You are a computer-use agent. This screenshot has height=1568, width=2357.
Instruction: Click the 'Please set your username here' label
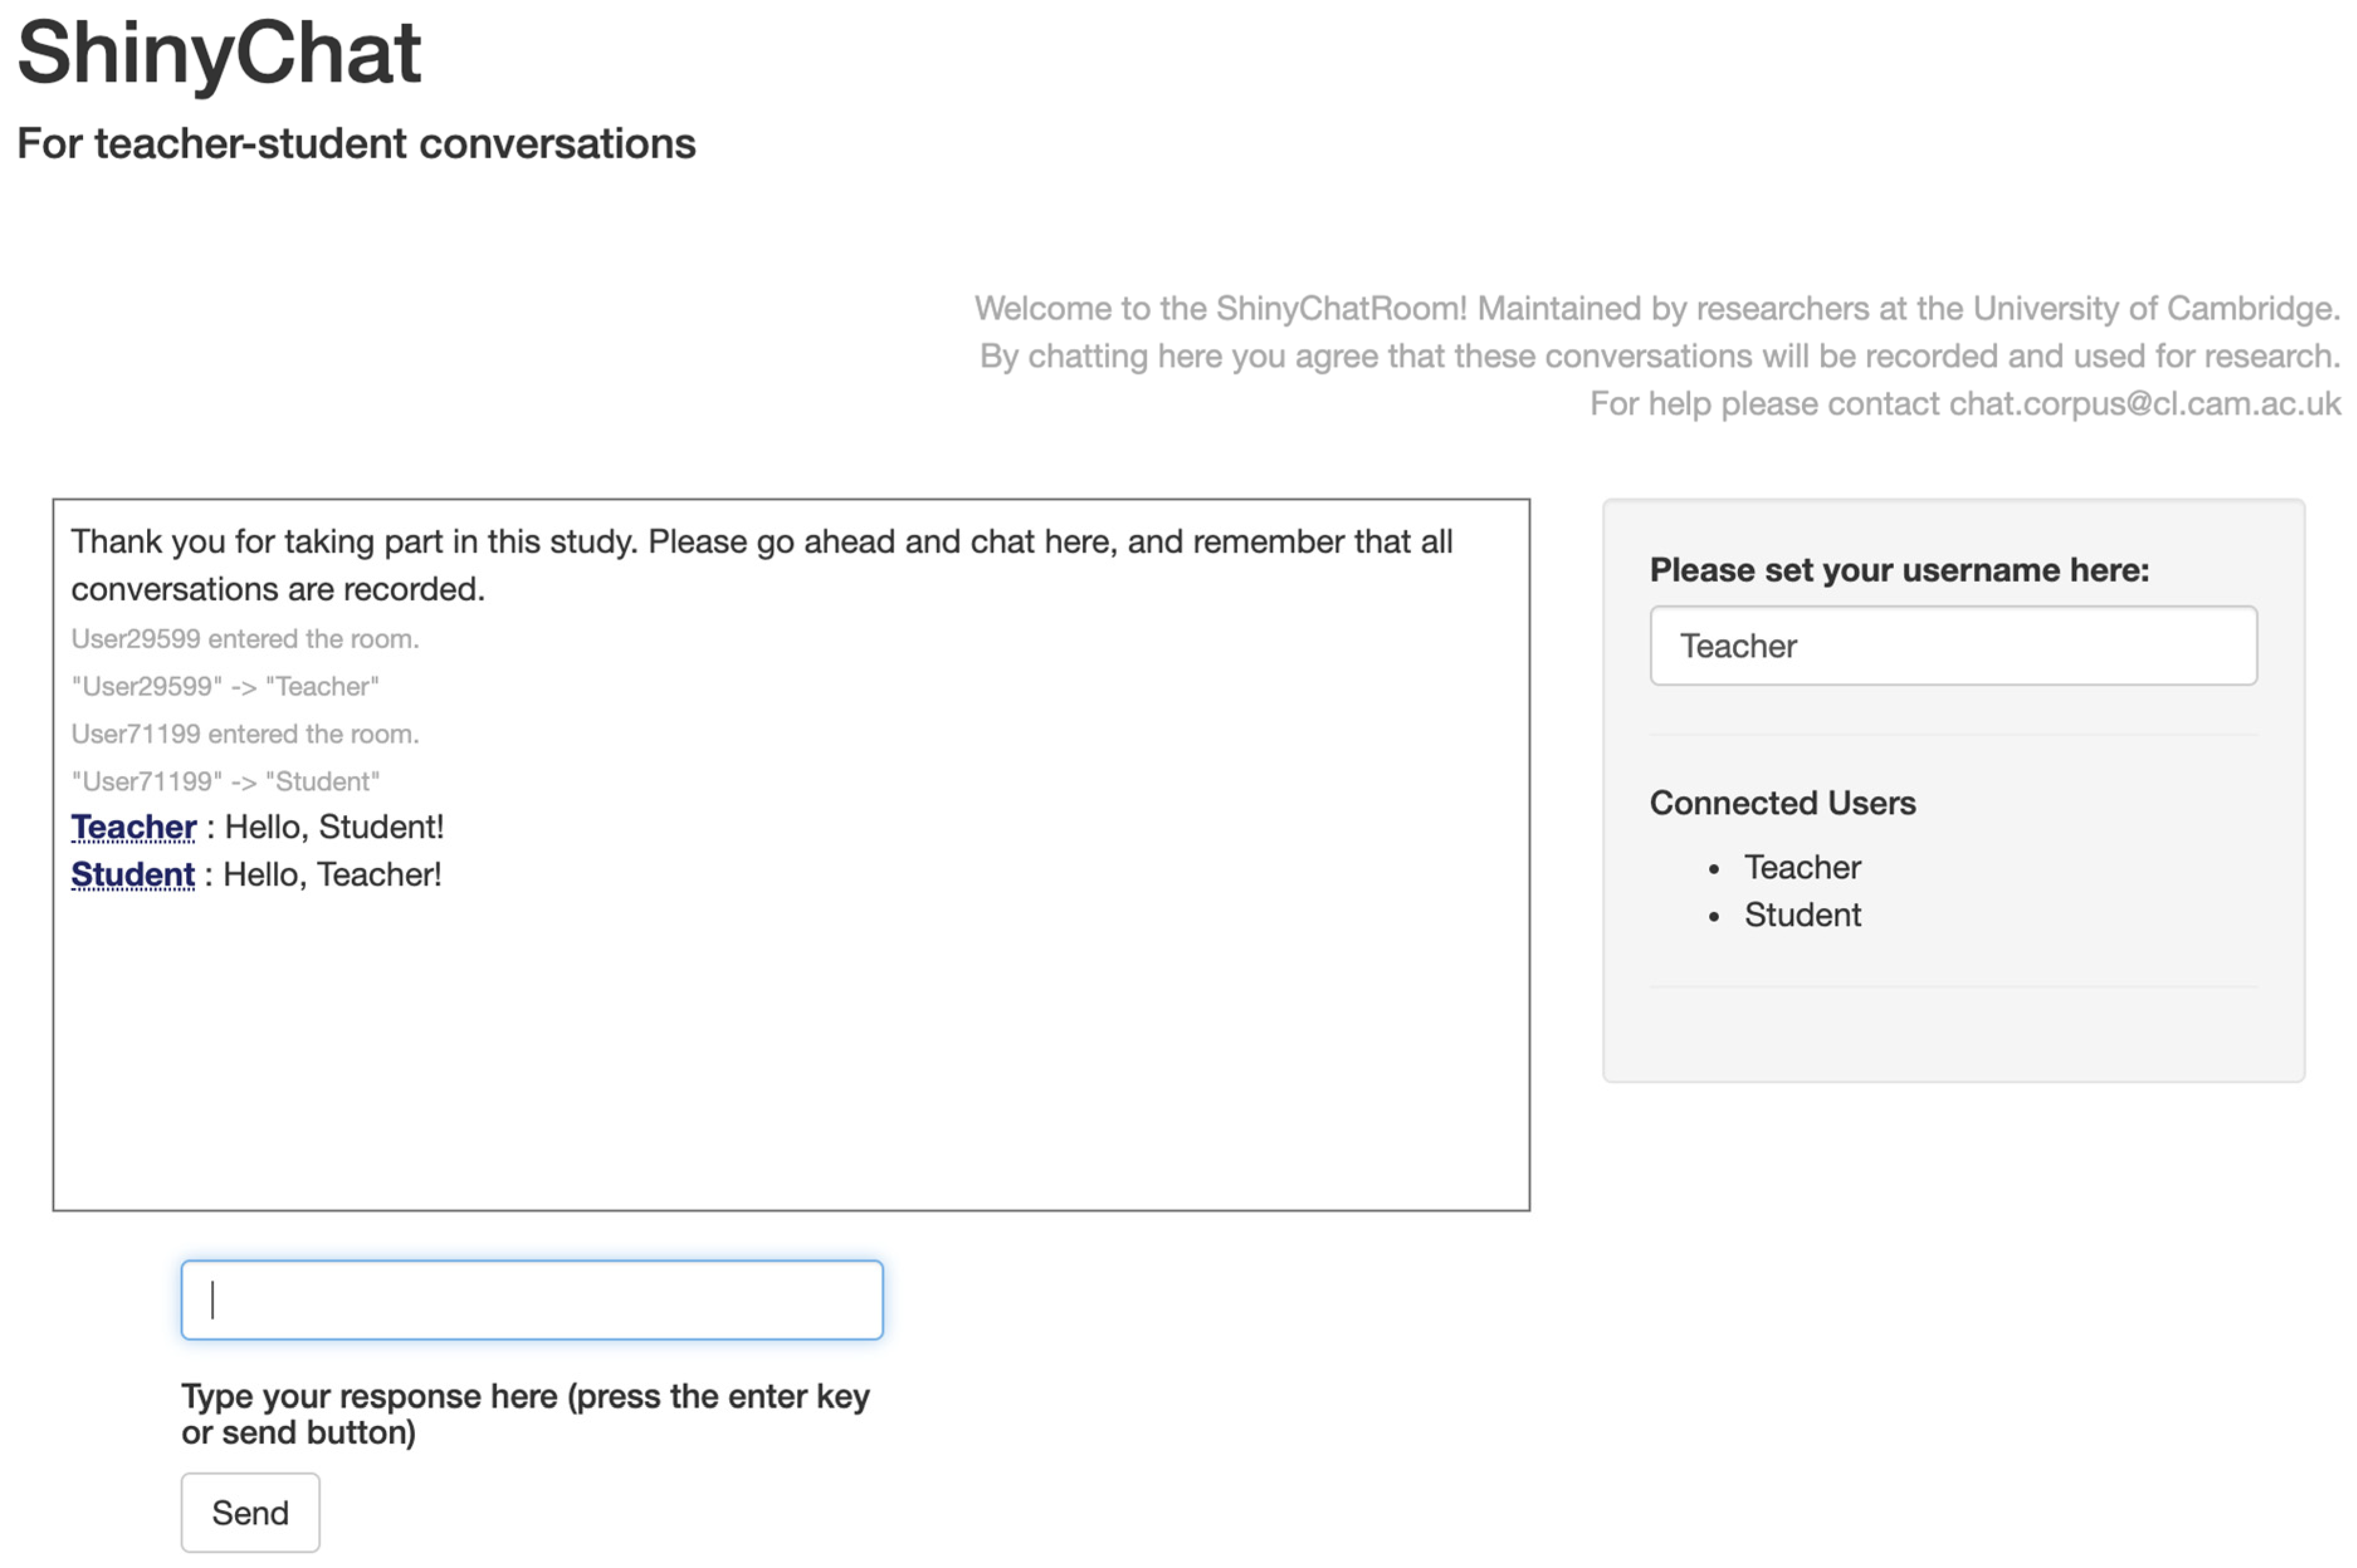1898,569
